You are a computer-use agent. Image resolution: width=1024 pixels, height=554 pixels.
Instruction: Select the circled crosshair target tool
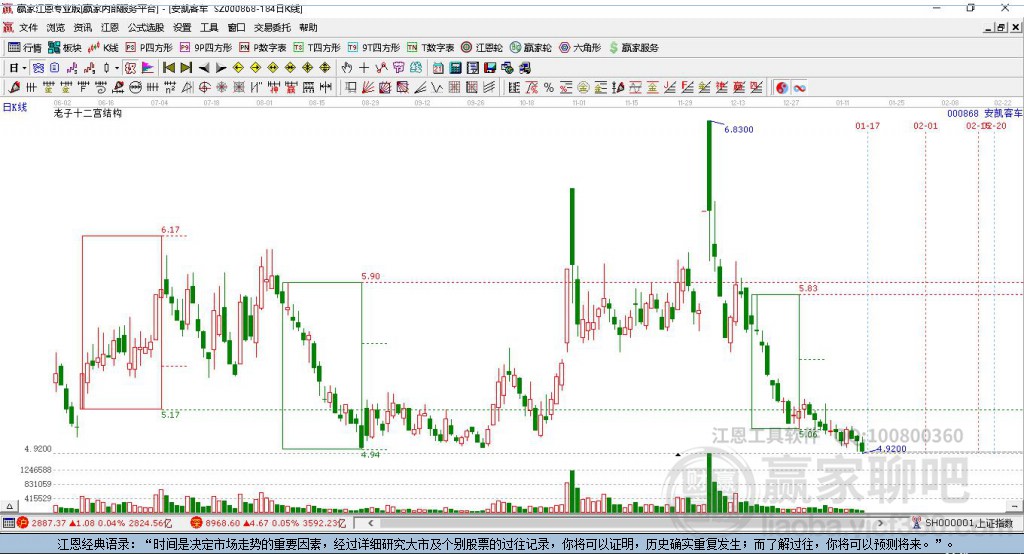[x=204, y=88]
